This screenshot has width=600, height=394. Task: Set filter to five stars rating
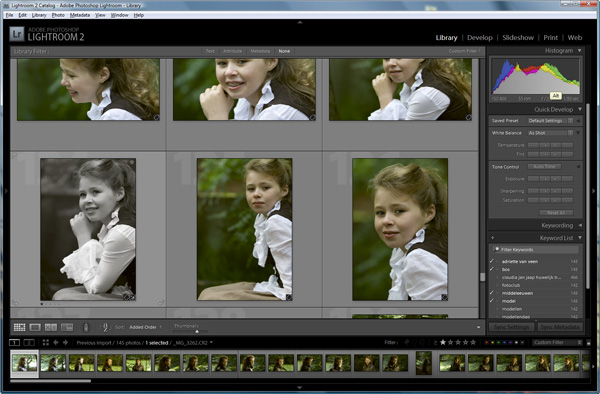pyautogui.click(x=473, y=342)
